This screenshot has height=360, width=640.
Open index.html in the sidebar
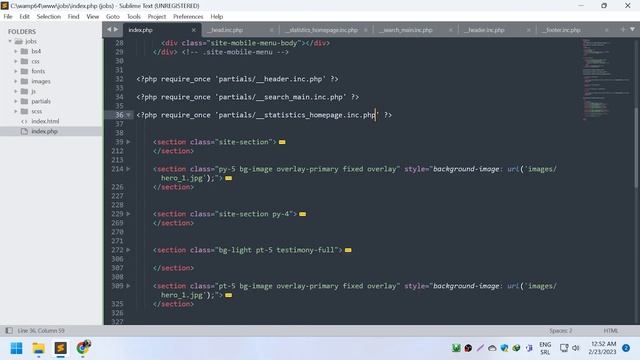(x=45, y=121)
